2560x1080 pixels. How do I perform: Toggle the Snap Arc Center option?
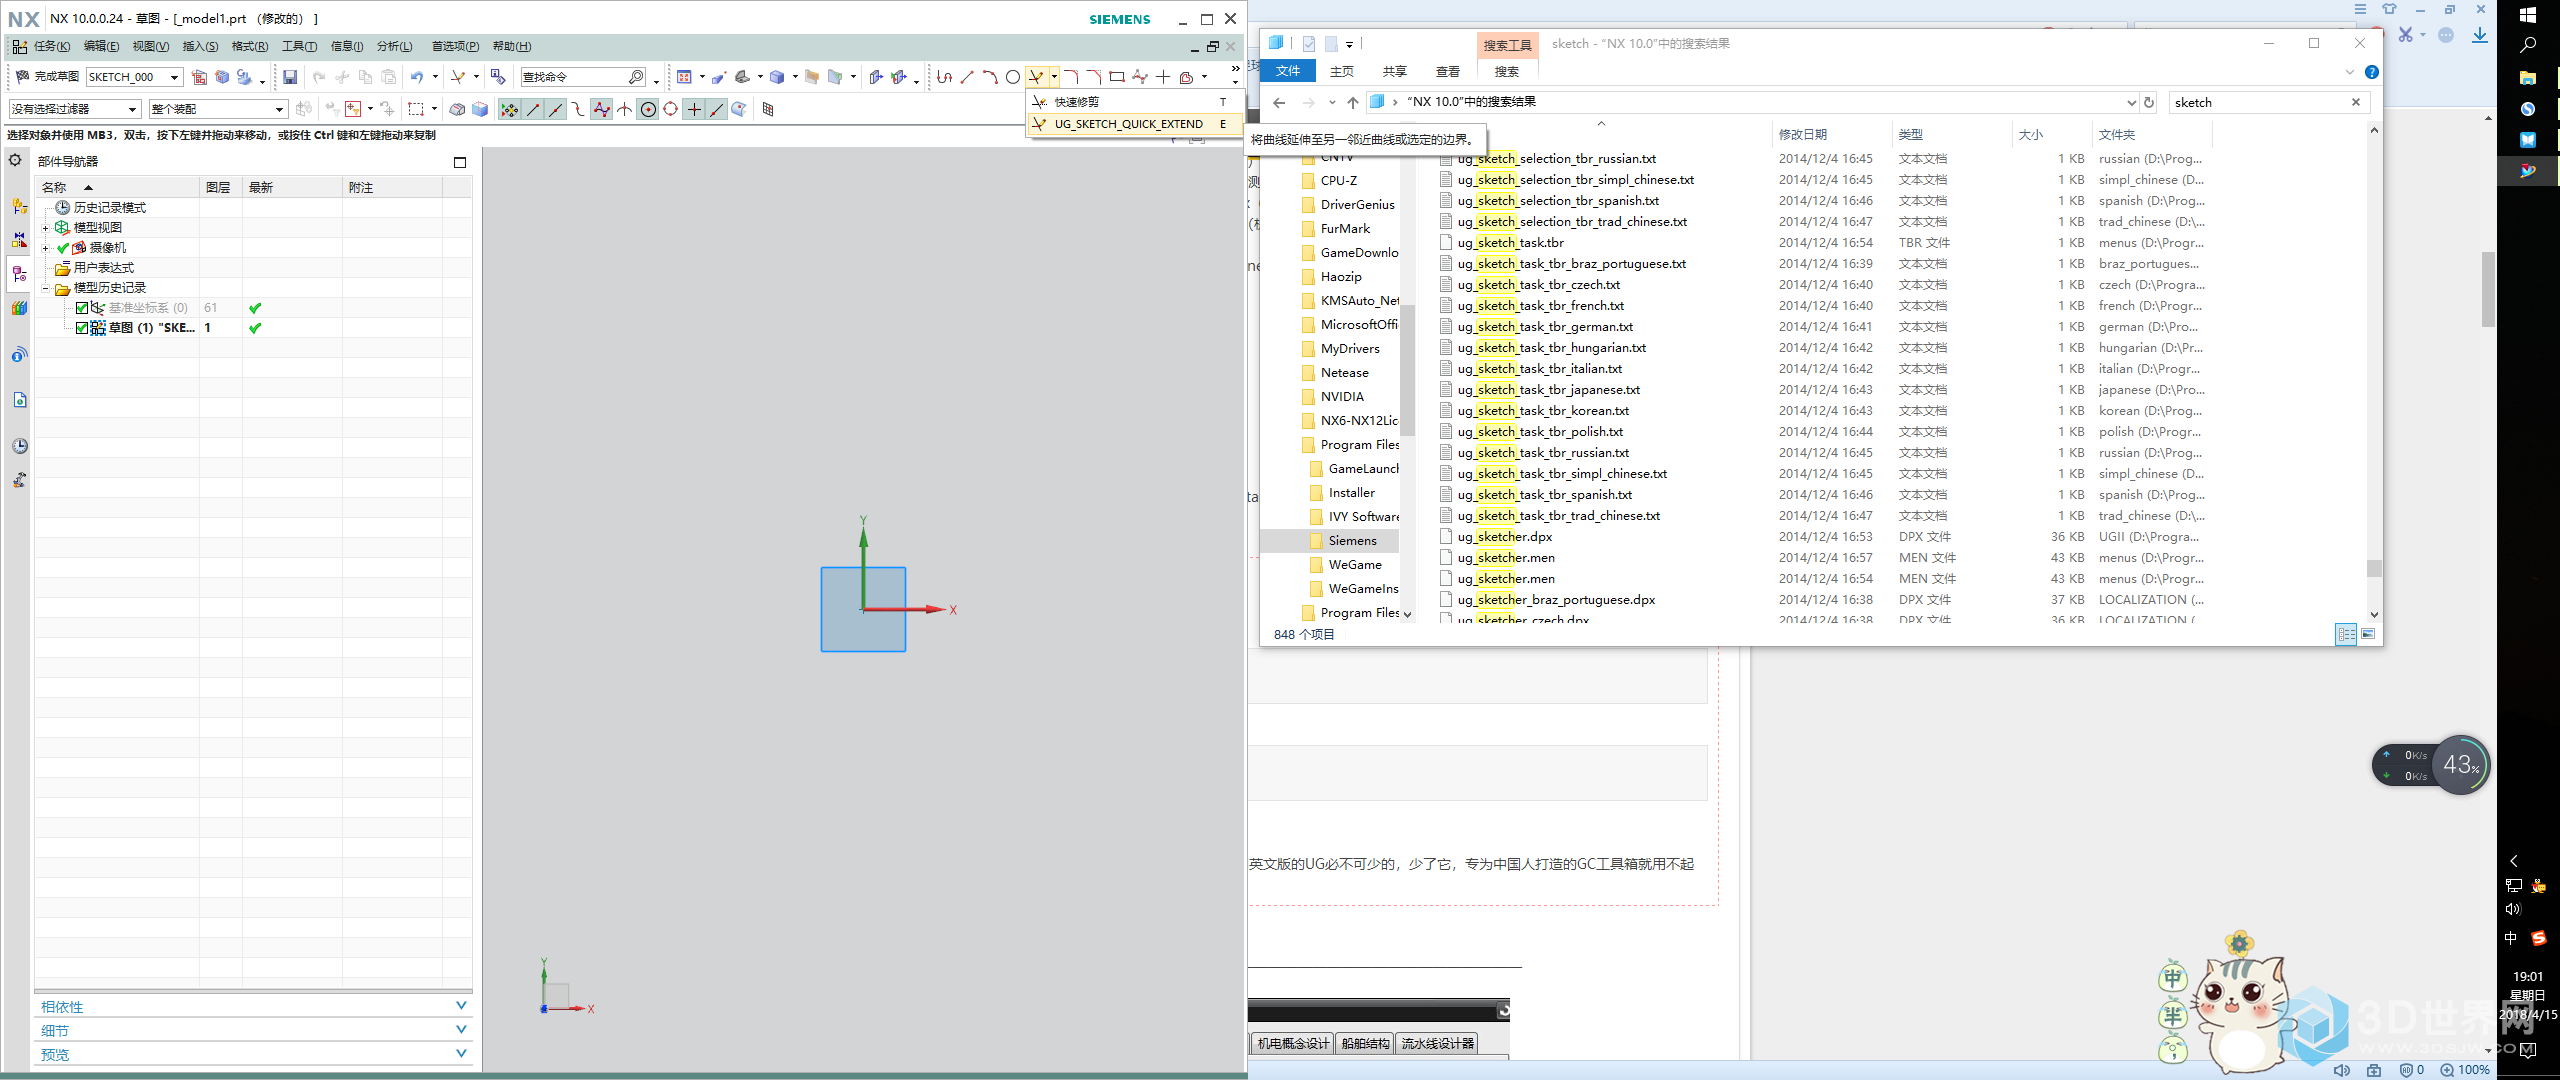coord(648,109)
